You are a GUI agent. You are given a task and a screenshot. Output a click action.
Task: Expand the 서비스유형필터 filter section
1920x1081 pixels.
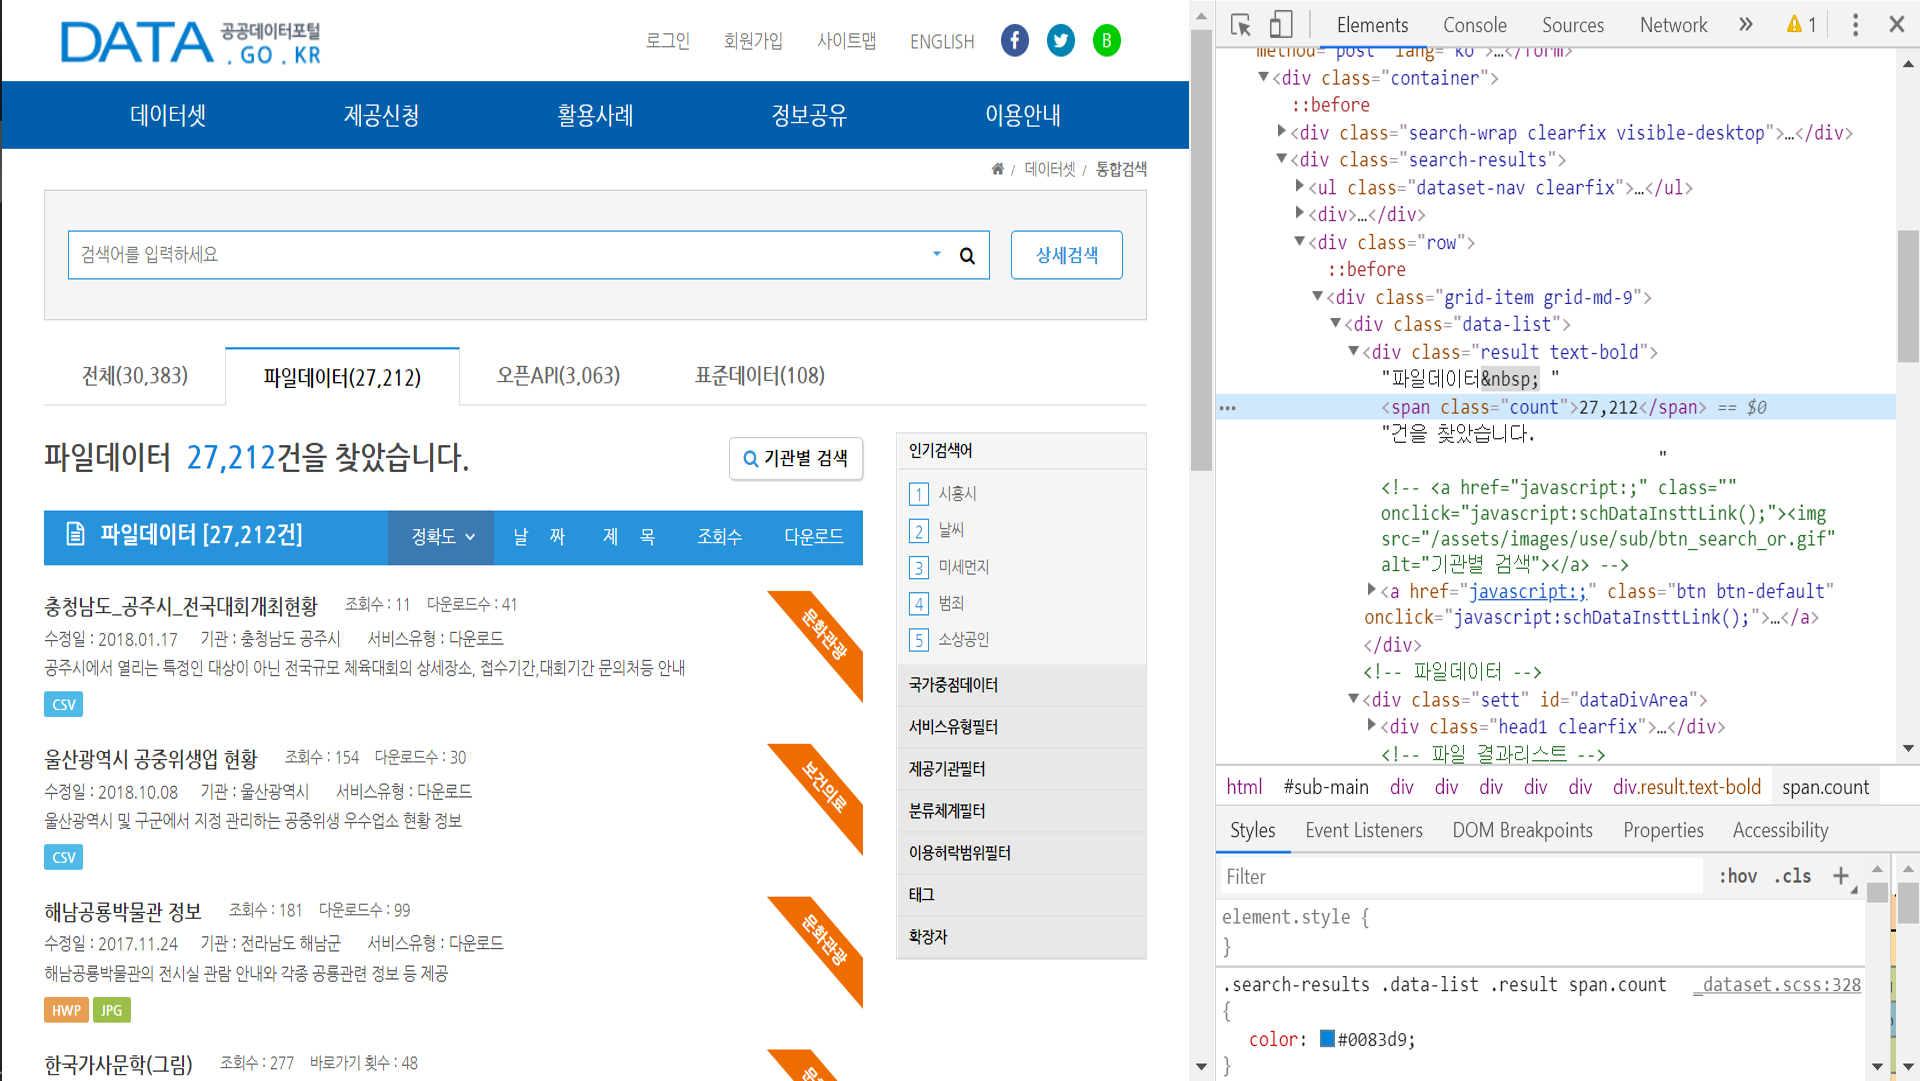point(1021,728)
